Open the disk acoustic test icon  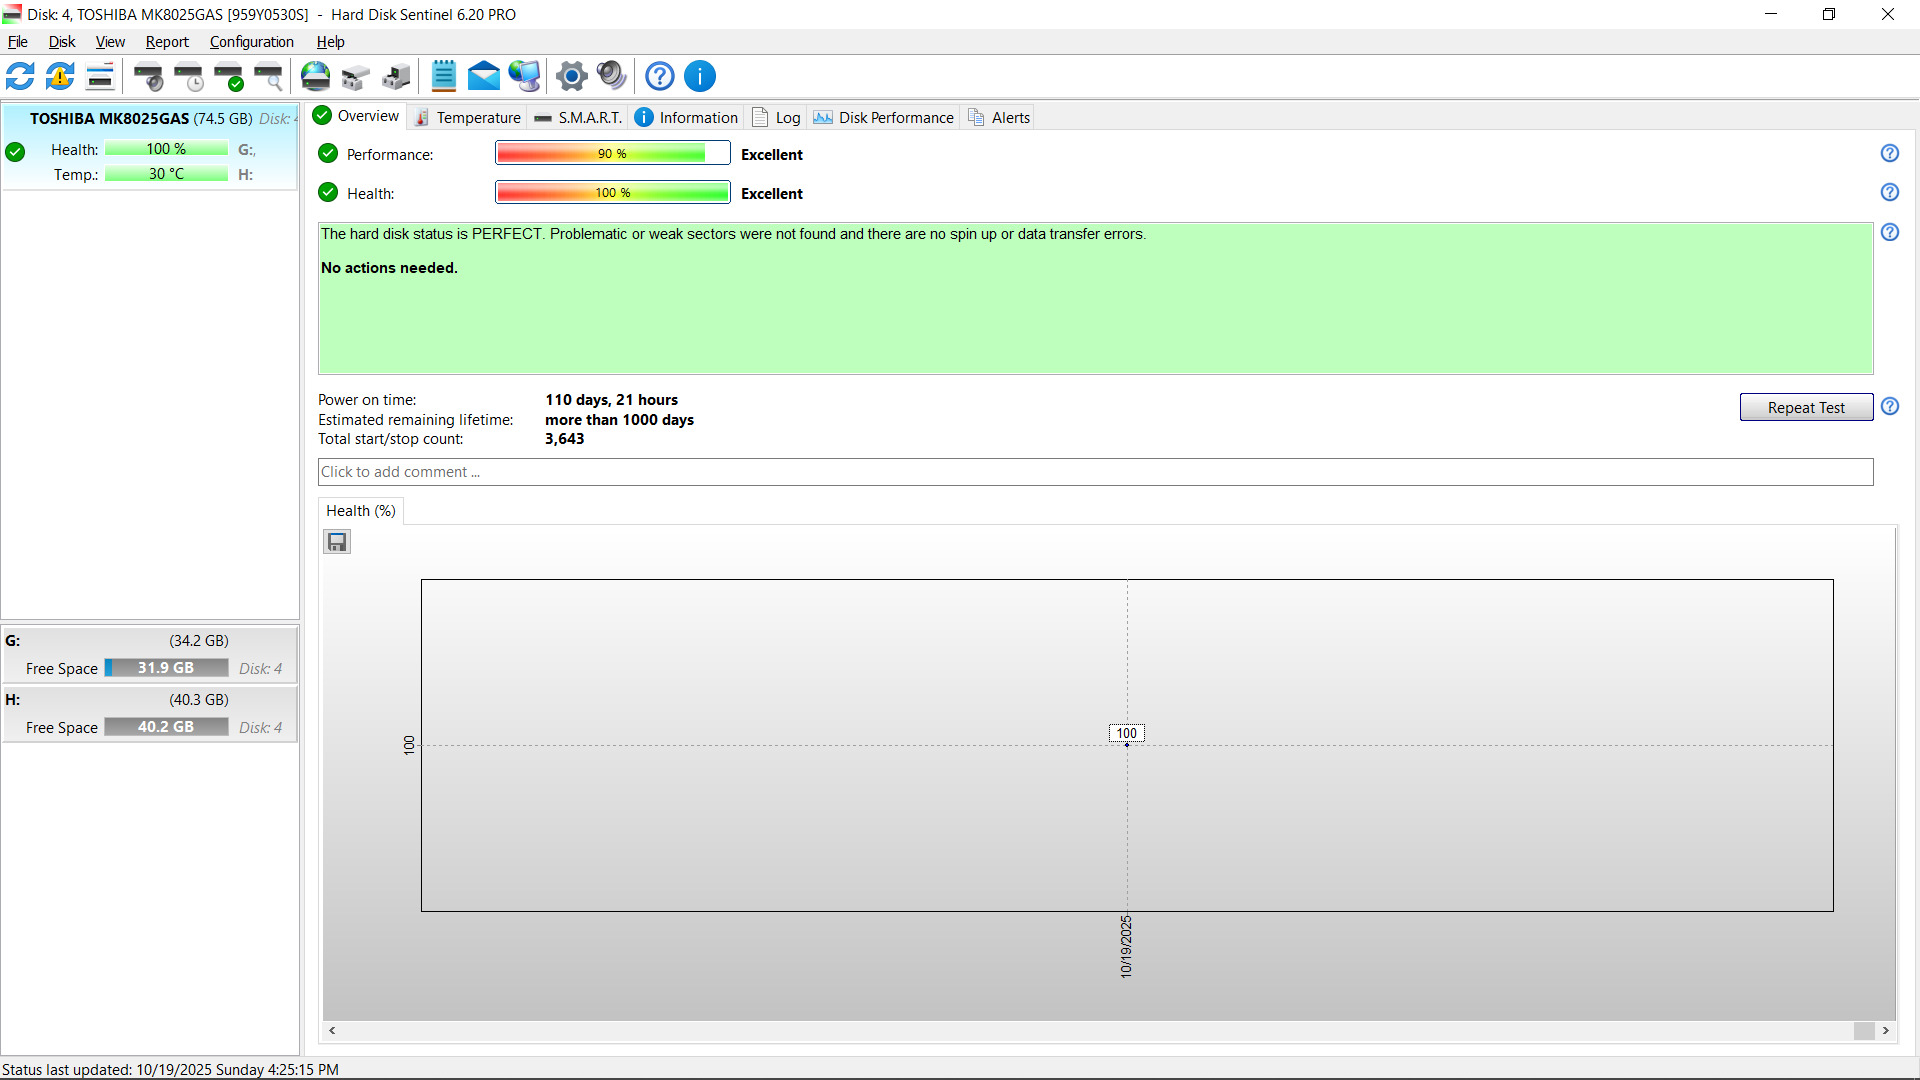pos(149,76)
